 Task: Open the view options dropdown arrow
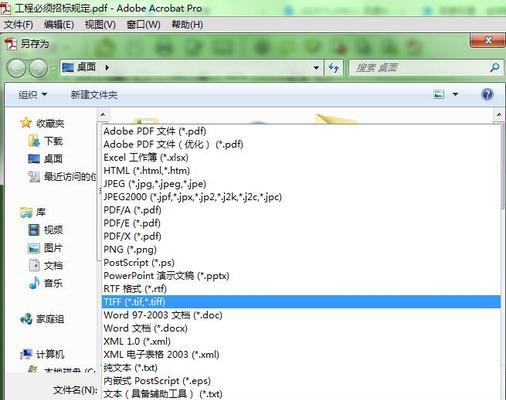coord(455,94)
